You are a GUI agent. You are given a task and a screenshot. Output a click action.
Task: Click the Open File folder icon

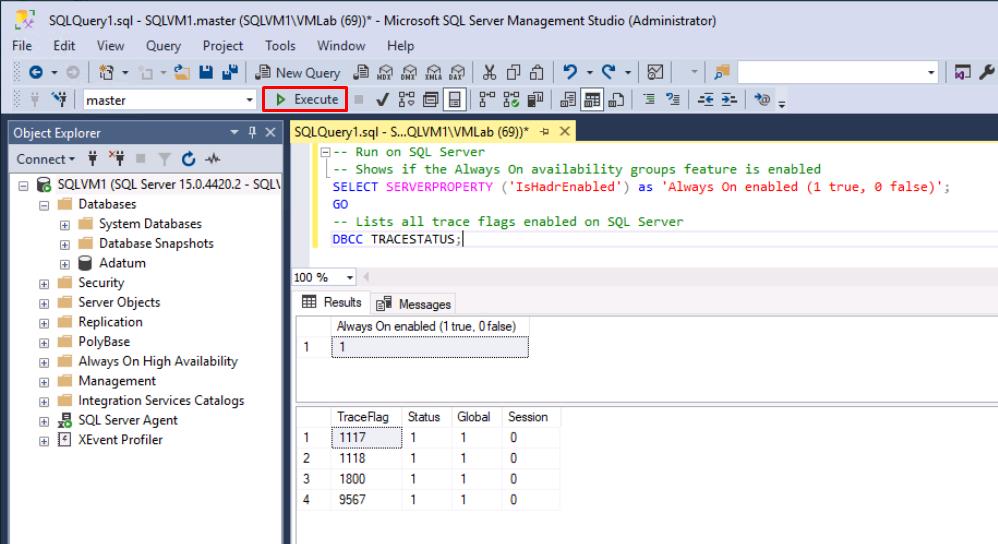tap(182, 73)
